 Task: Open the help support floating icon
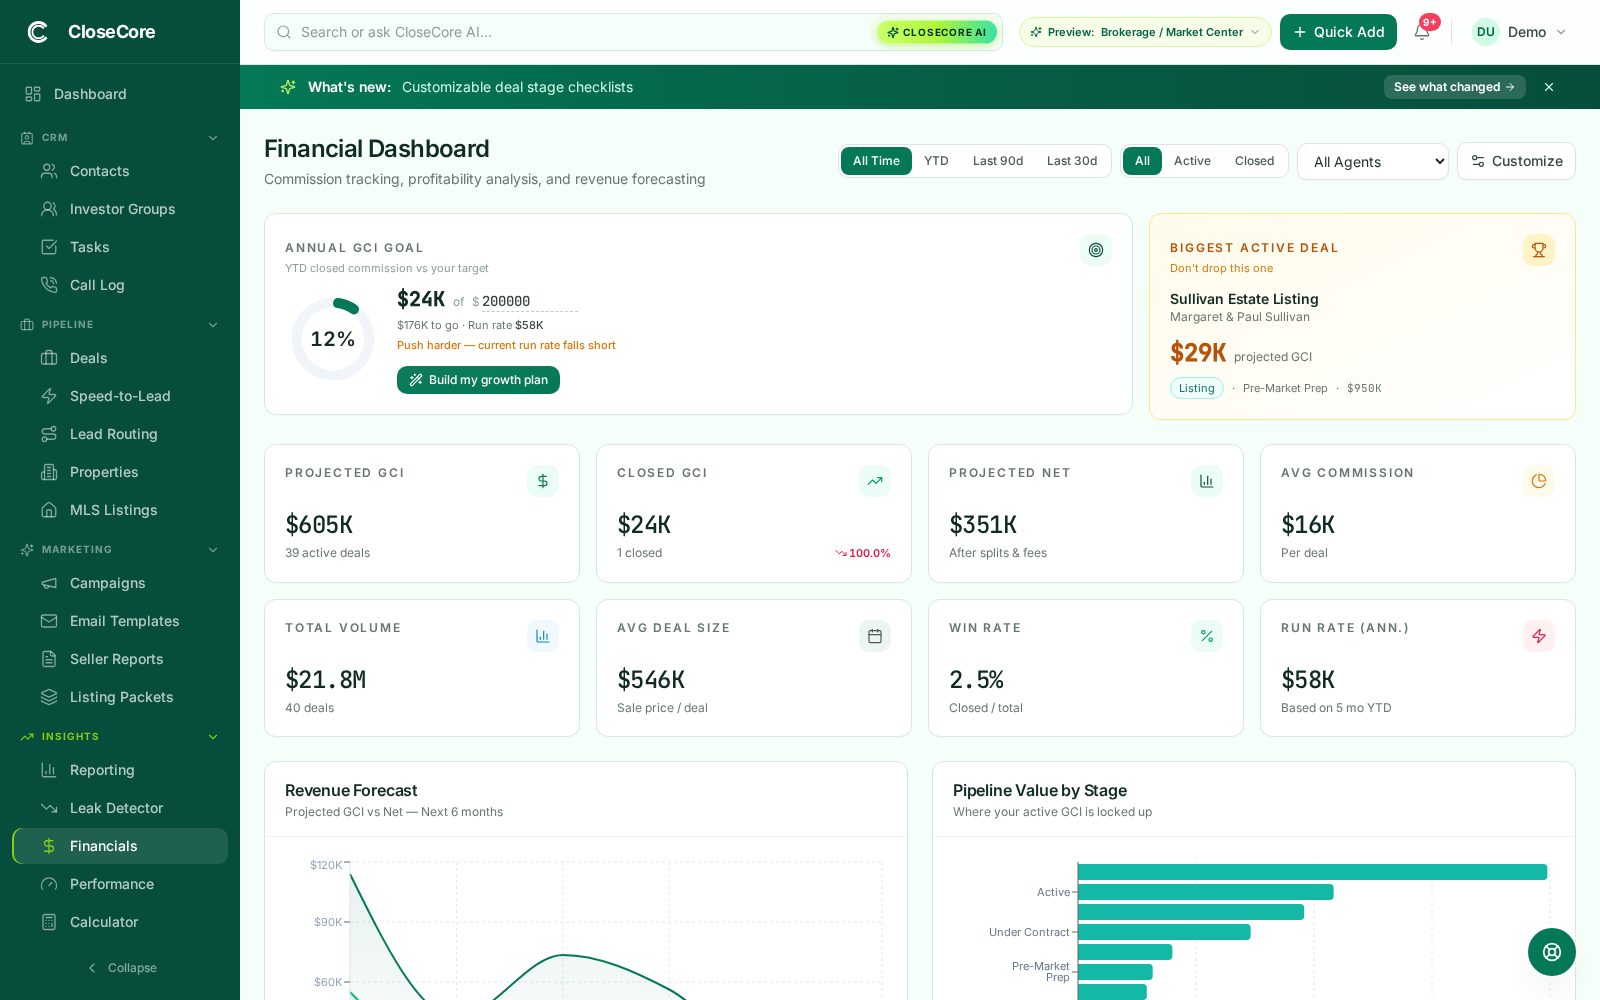1552,952
